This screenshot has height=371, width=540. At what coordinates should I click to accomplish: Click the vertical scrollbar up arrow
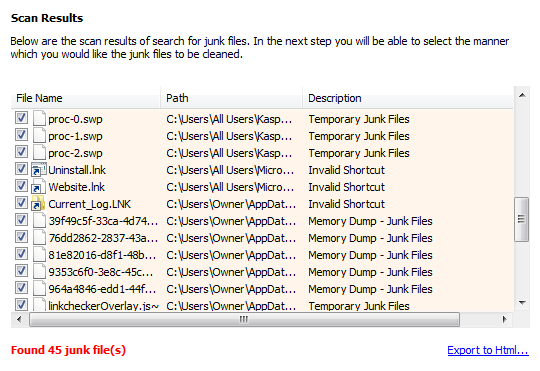522,95
